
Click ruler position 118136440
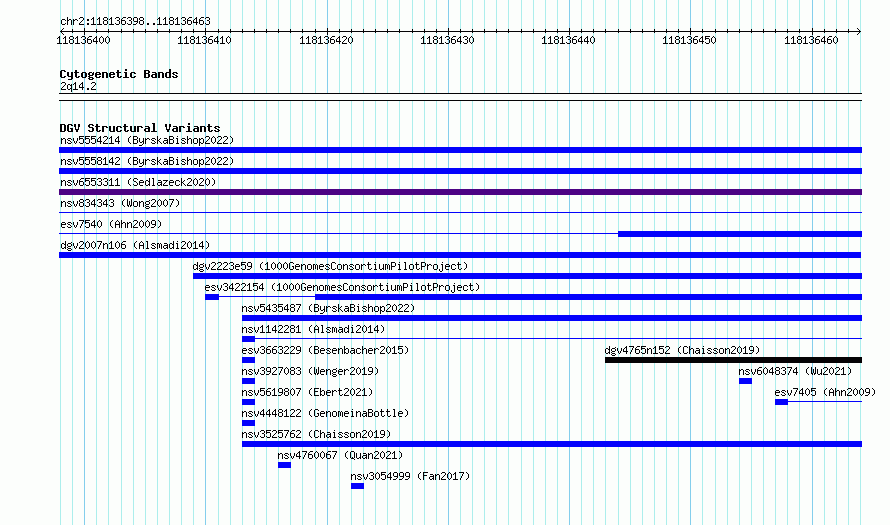coord(568,40)
